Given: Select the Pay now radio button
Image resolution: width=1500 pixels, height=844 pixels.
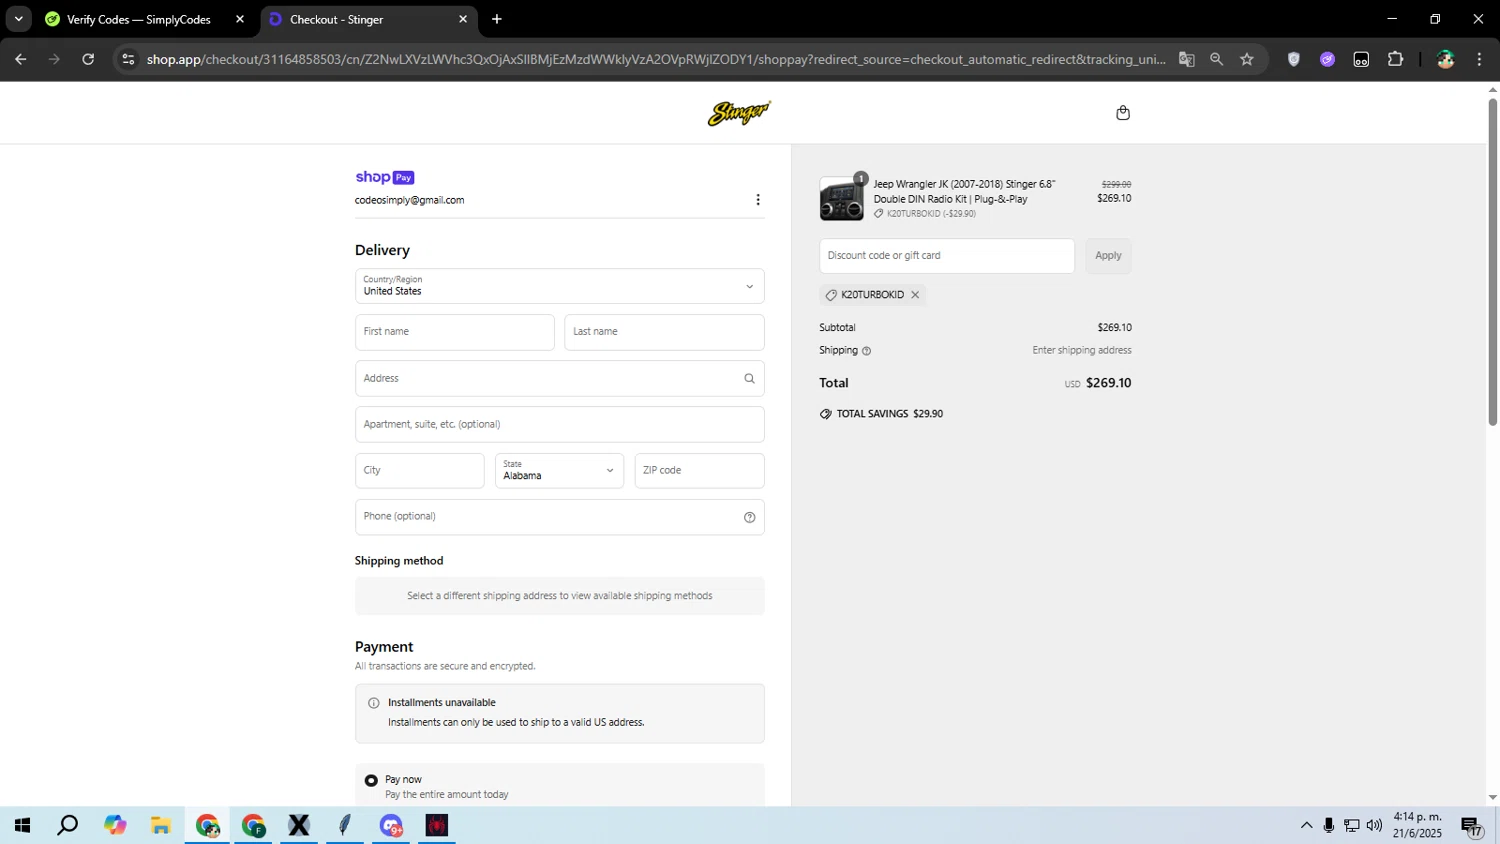Looking at the screenshot, I should [371, 780].
